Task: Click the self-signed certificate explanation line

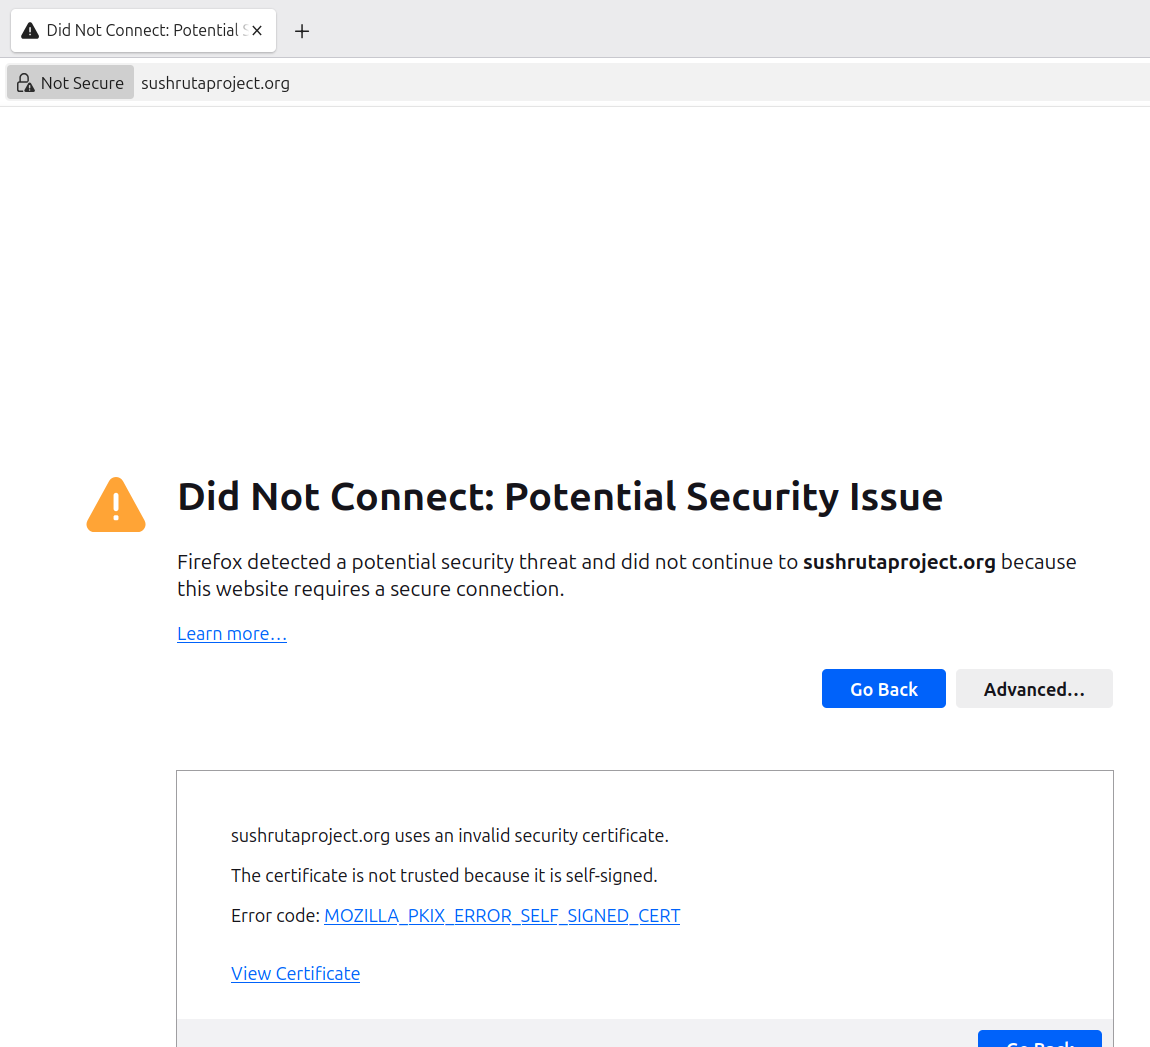Action: [444, 876]
